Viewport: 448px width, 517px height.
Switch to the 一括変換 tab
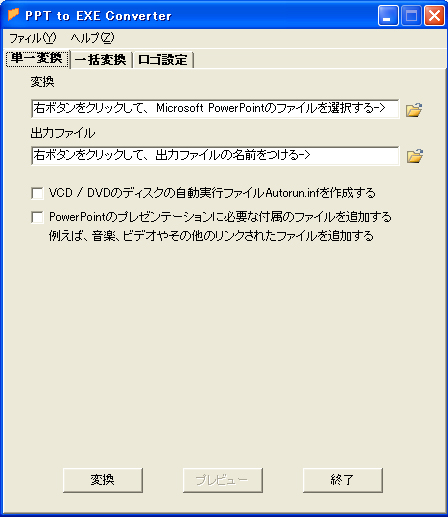(x=101, y=60)
